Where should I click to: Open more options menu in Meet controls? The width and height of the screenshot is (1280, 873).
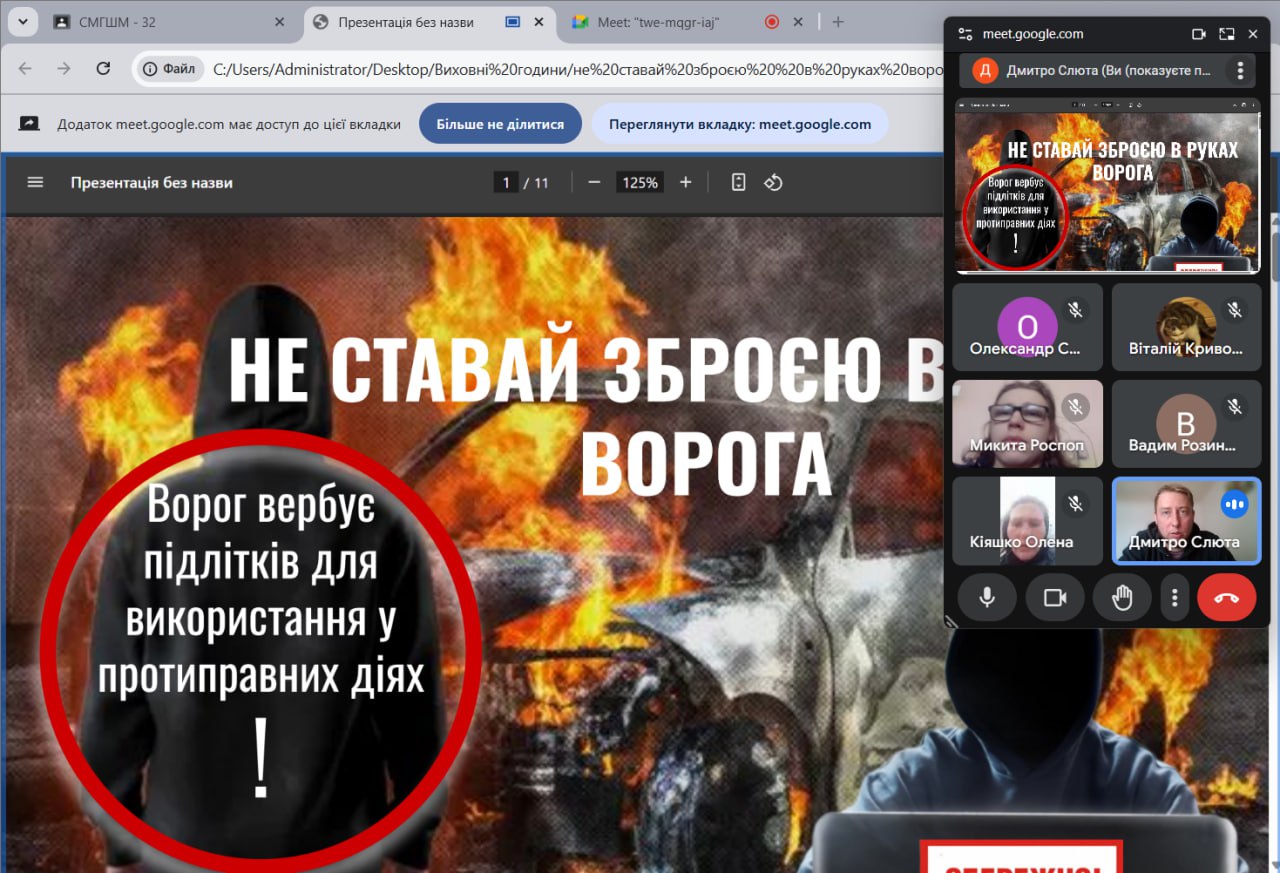point(1174,597)
